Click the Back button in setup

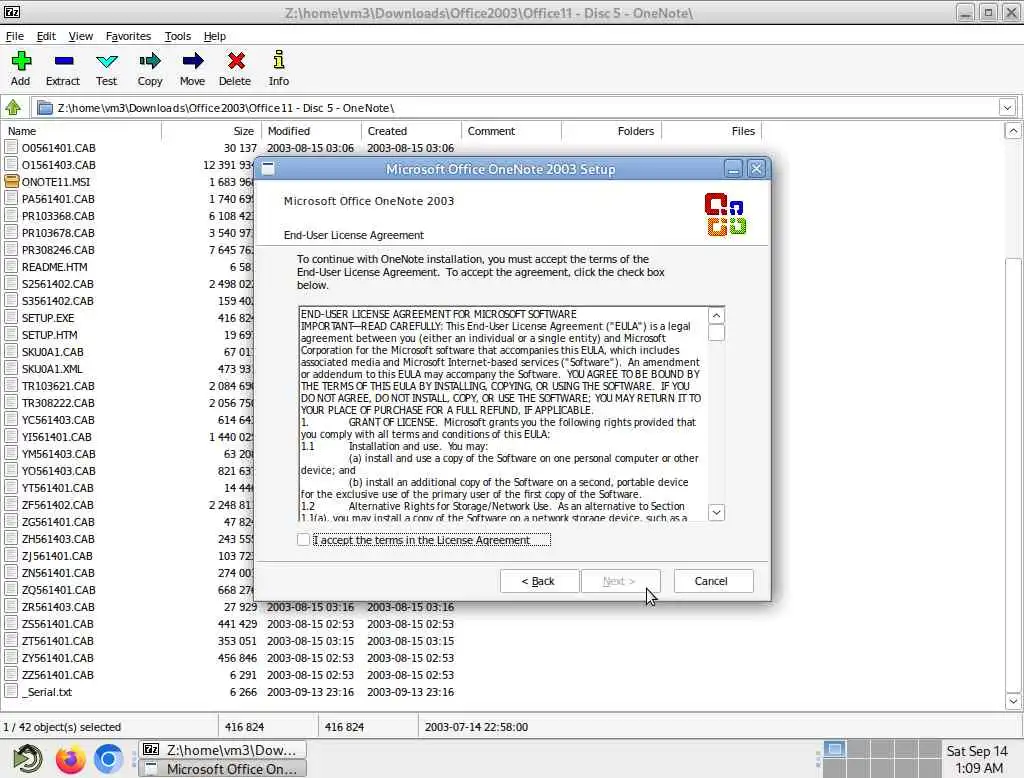click(539, 581)
